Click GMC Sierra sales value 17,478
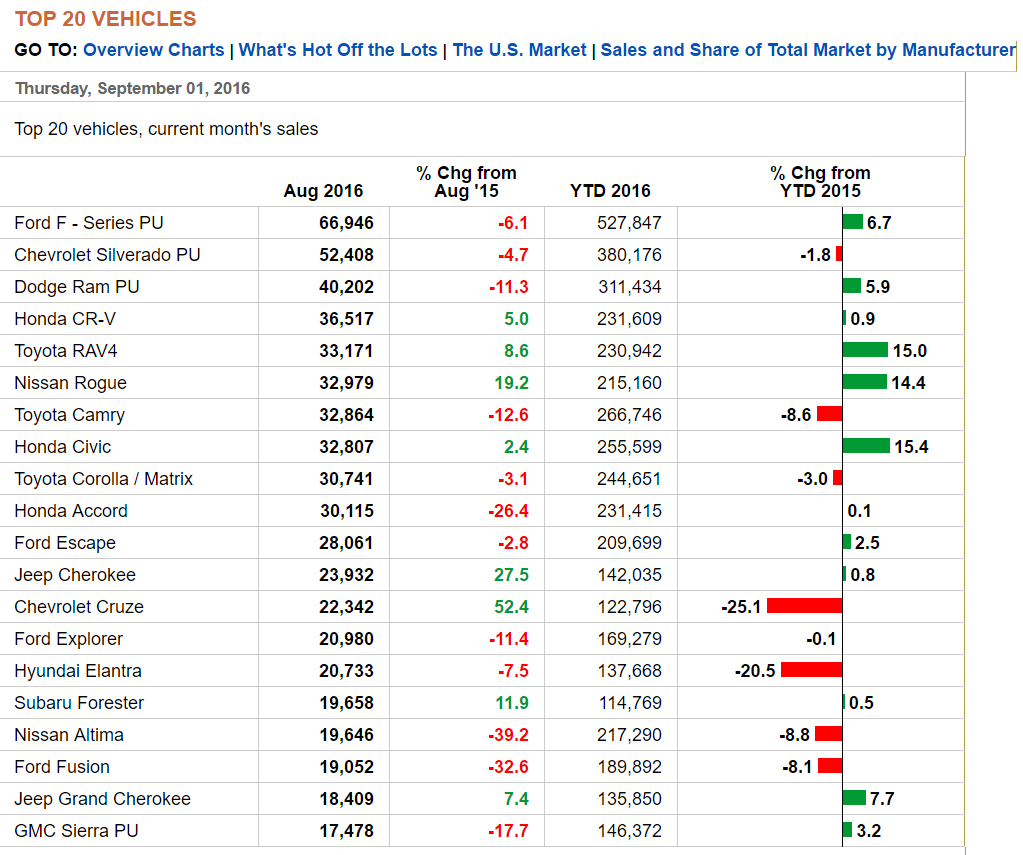The height and width of the screenshot is (855, 1023). [346, 830]
